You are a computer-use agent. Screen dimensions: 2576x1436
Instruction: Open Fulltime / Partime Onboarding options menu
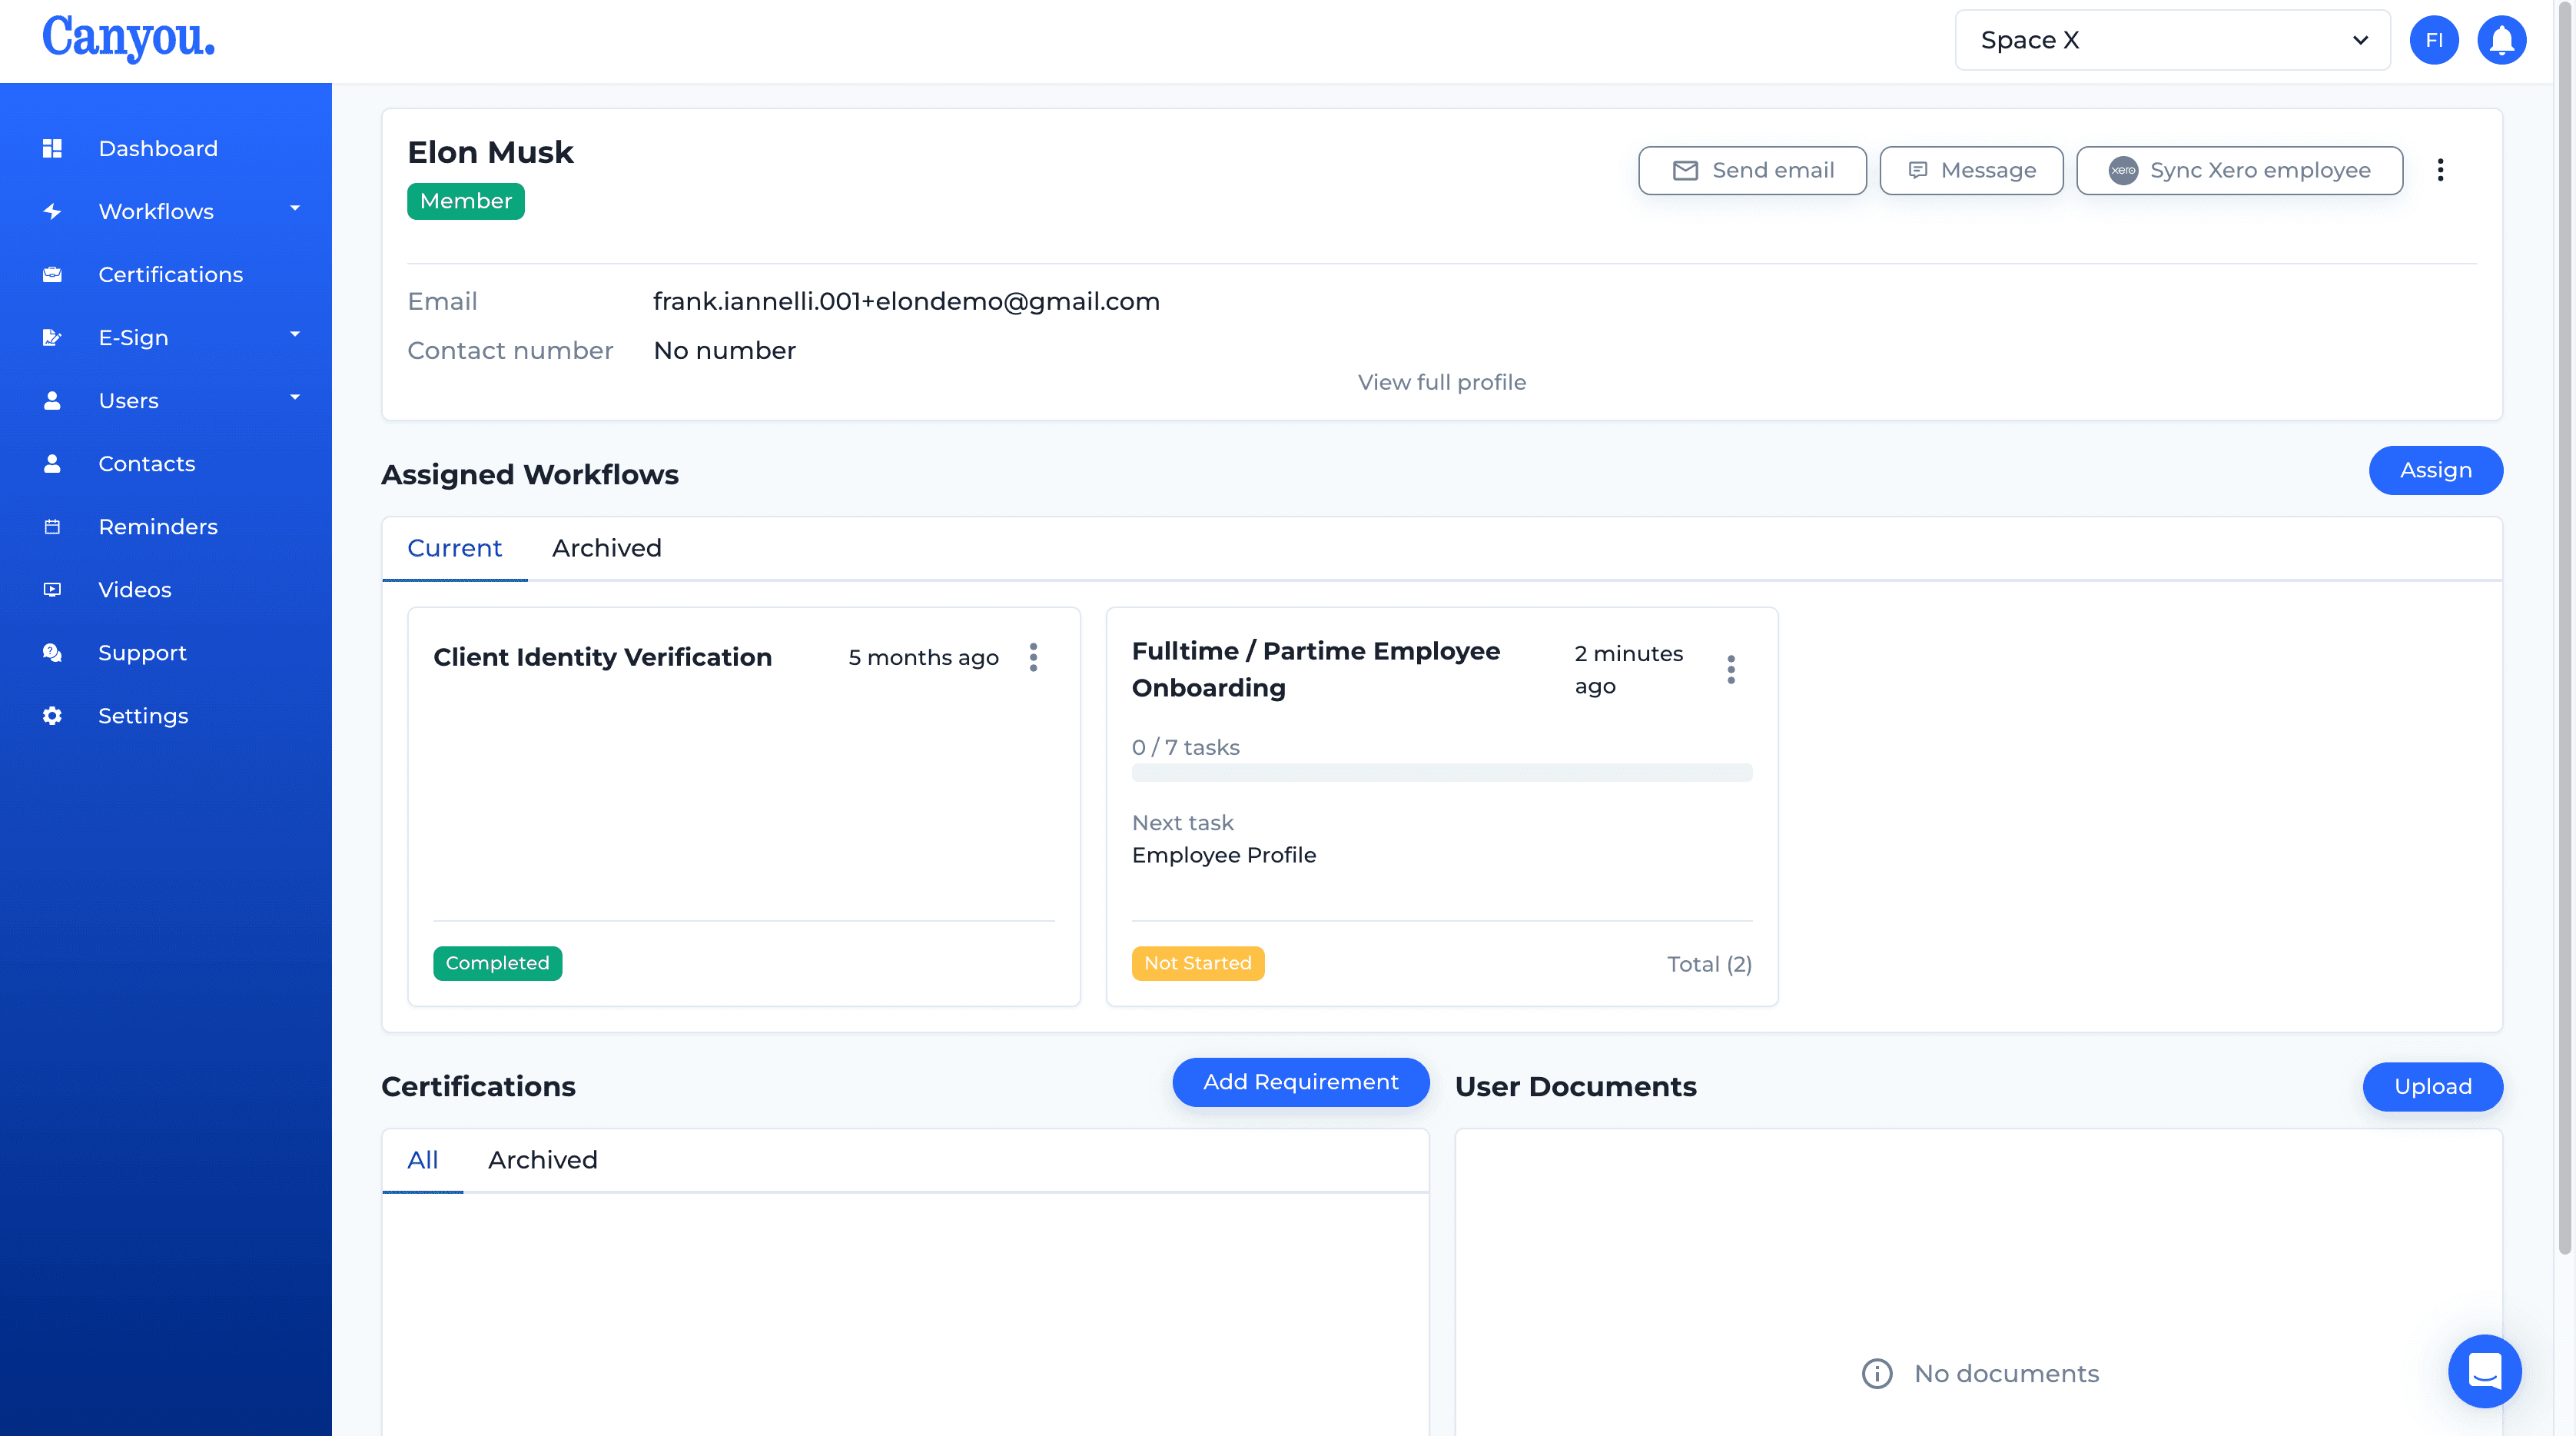click(x=1731, y=669)
